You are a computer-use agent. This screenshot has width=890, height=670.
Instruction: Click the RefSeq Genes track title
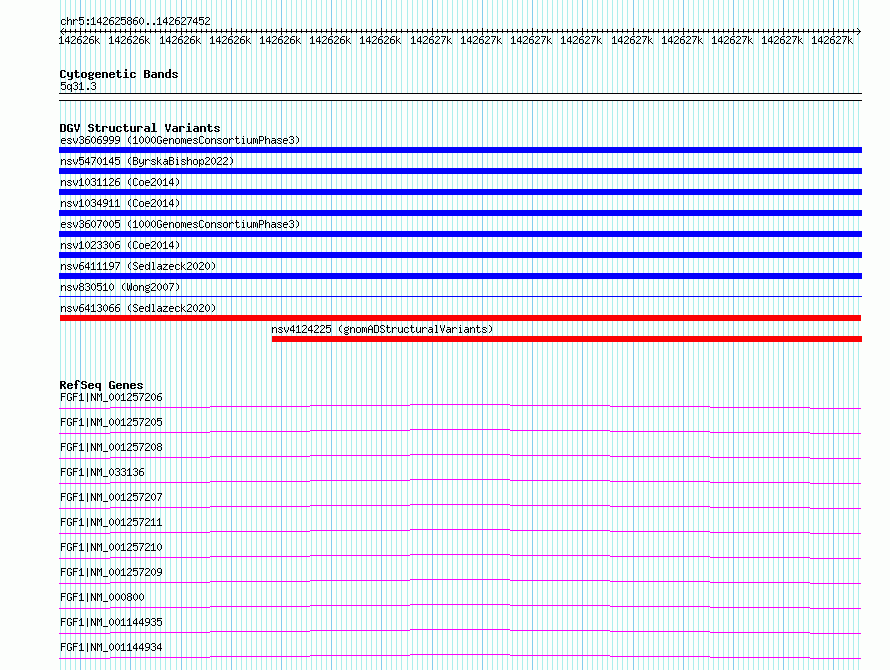[101, 385]
